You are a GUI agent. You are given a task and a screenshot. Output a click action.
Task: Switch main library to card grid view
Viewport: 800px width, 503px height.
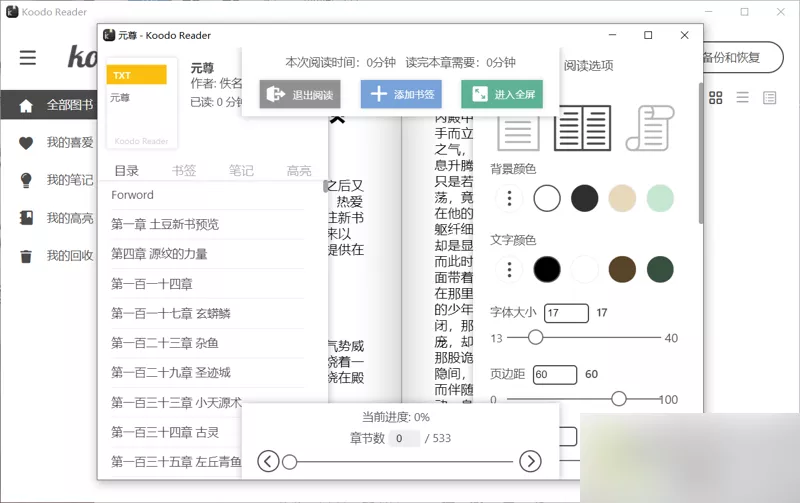[x=716, y=97]
